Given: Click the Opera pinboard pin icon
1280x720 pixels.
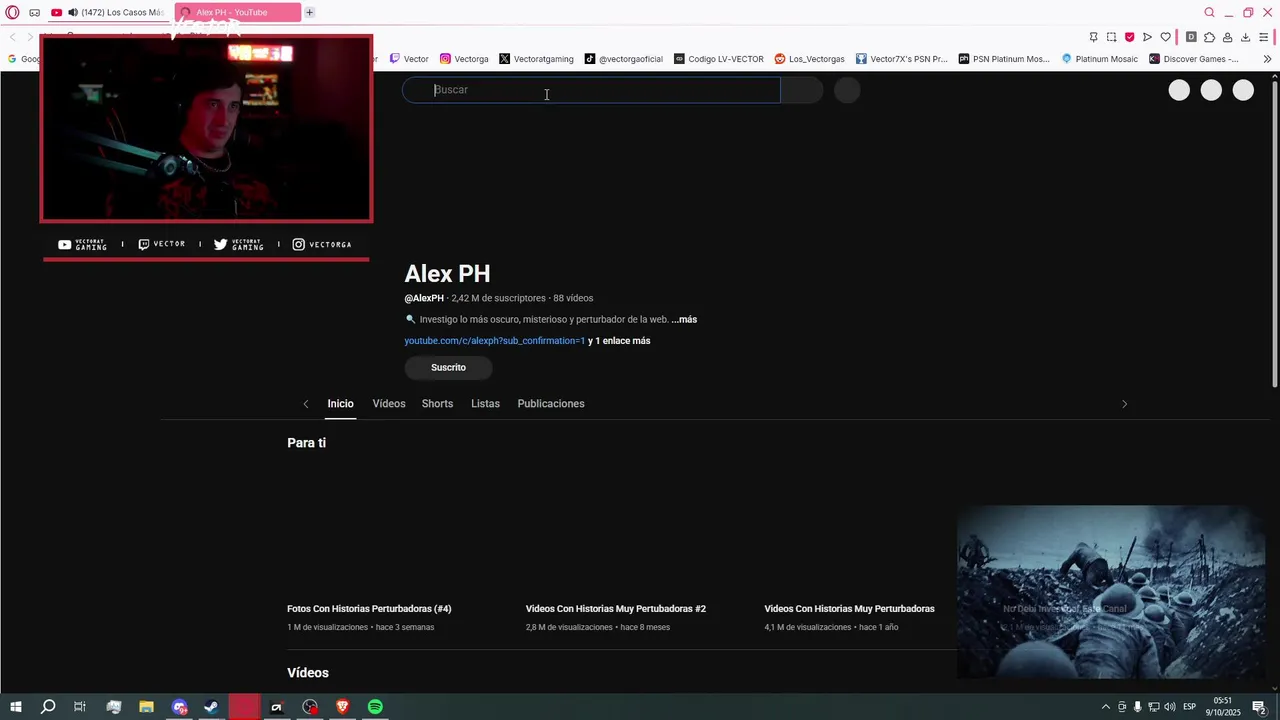Looking at the screenshot, I should [1093, 37].
